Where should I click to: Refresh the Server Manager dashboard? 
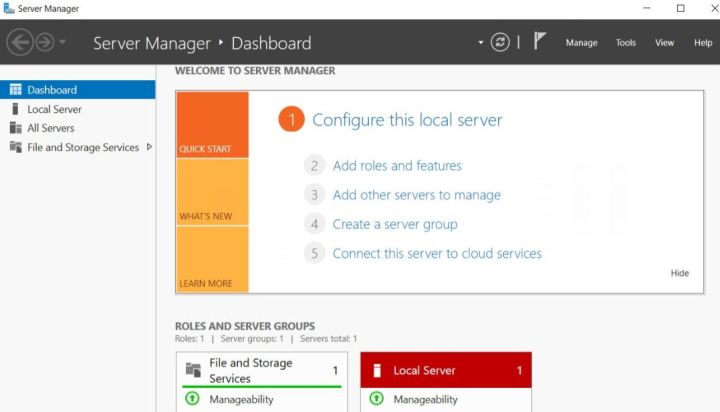tap(500, 43)
